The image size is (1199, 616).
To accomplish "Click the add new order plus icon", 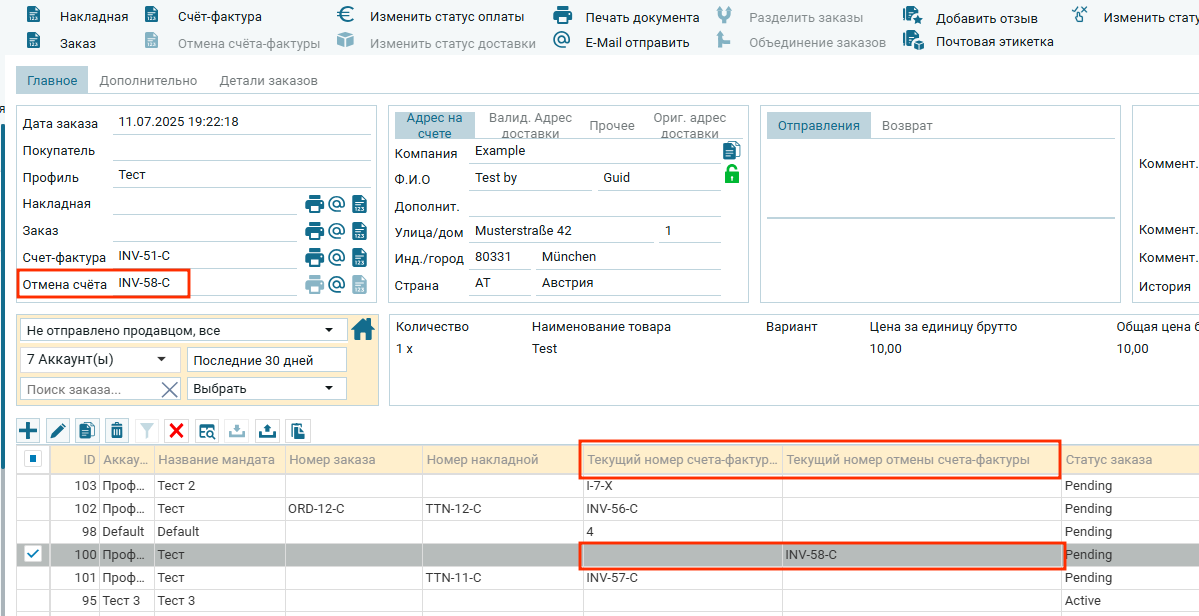I will point(29,431).
